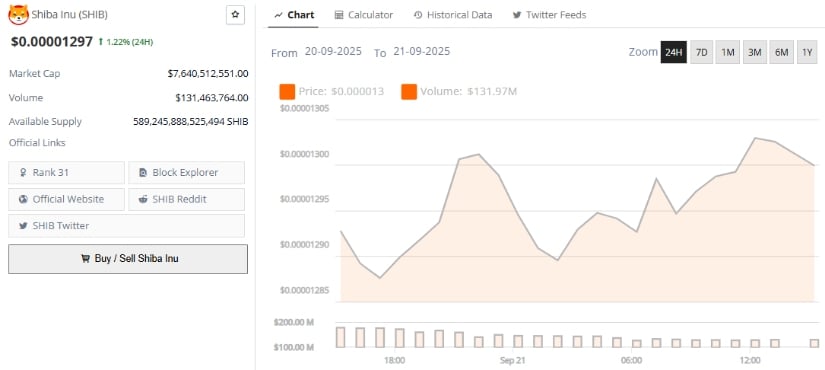Click the Price legend label
The height and width of the screenshot is (370, 825).
click(x=341, y=92)
